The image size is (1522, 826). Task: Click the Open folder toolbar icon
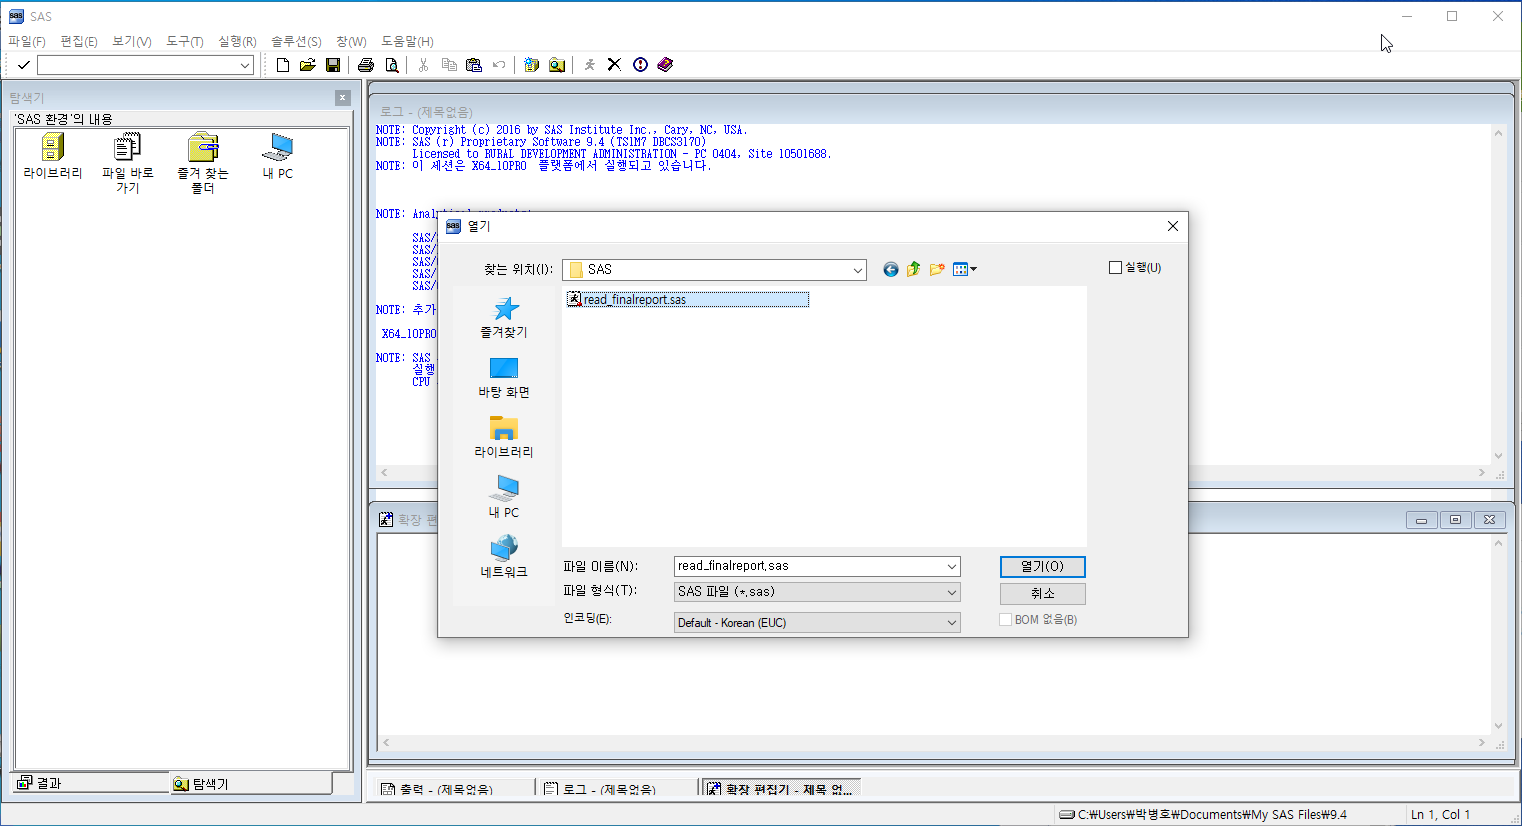[x=307, y=65]
